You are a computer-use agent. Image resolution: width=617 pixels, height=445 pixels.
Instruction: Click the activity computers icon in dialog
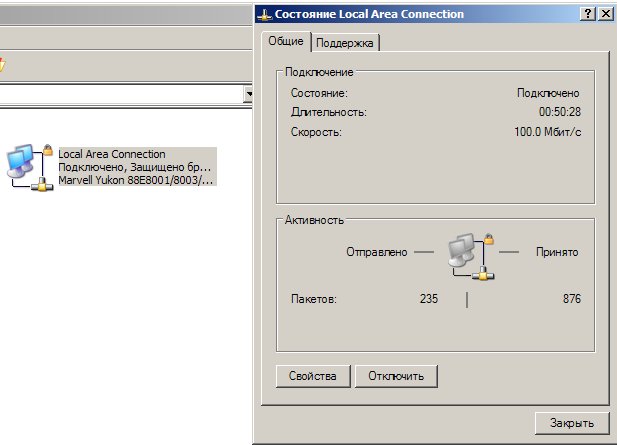click(x=471, y=256)
